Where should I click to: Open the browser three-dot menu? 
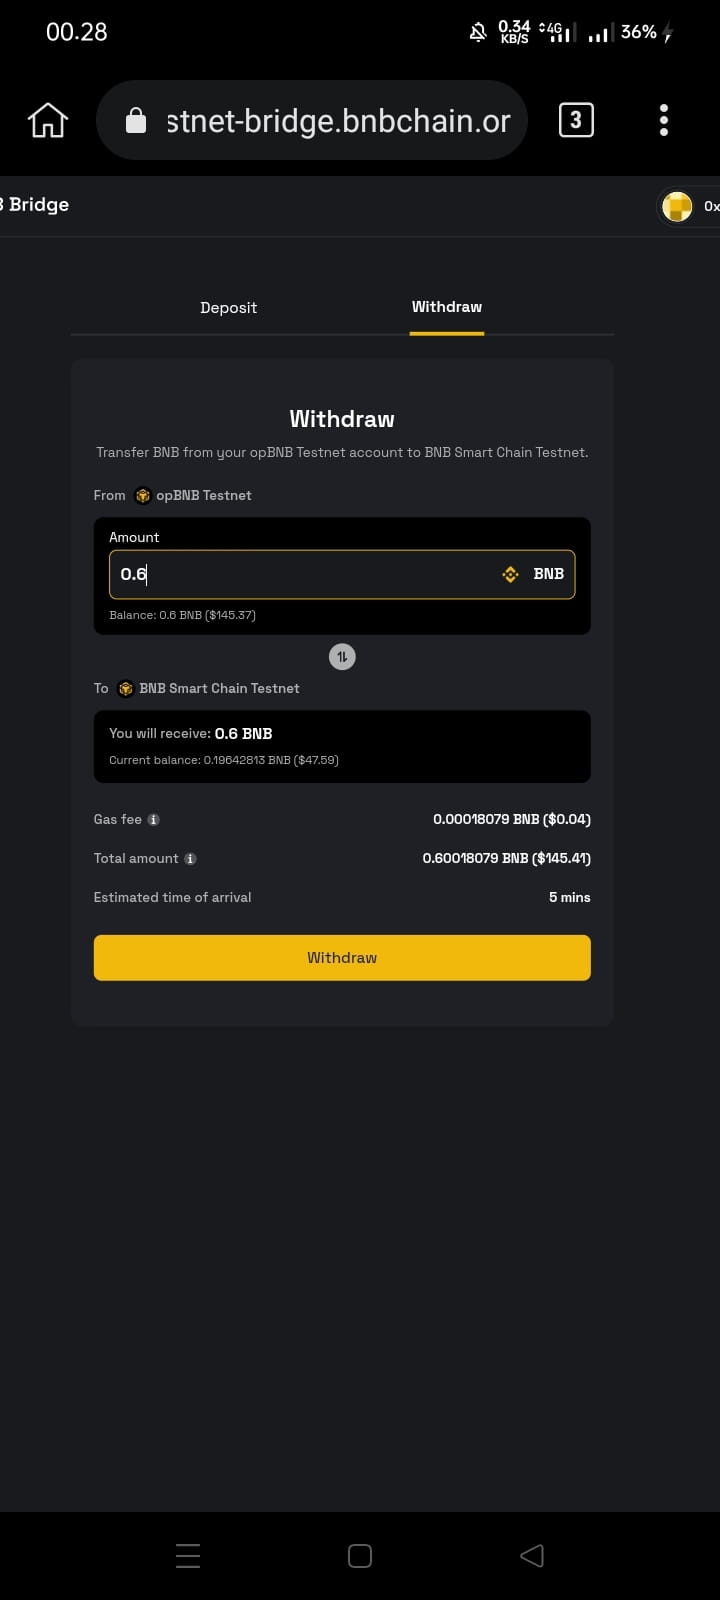[x=663, y=121]
